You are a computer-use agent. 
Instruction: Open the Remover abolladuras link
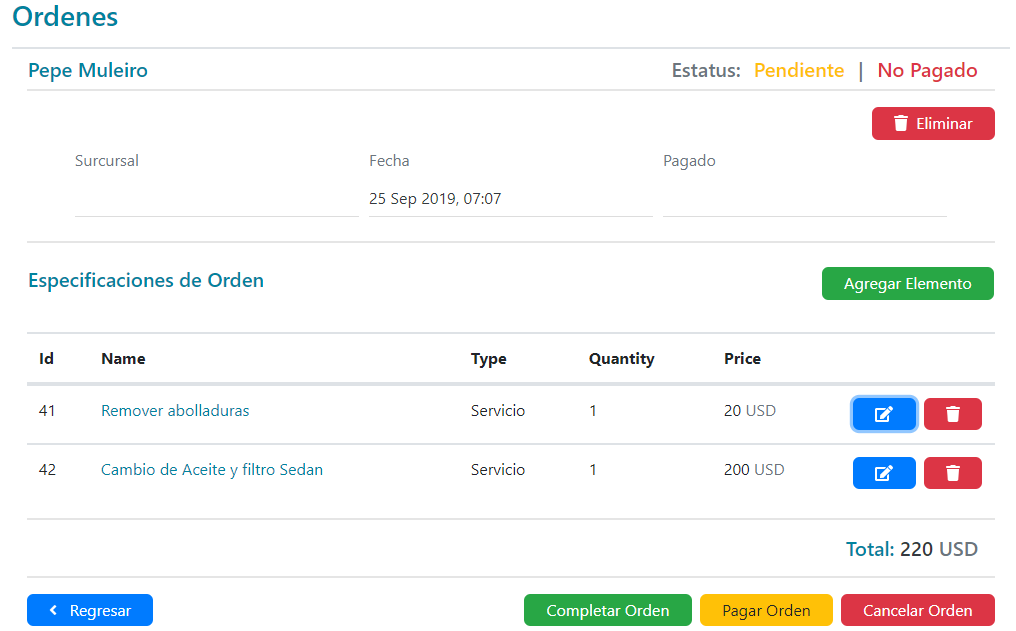point(175,411)
